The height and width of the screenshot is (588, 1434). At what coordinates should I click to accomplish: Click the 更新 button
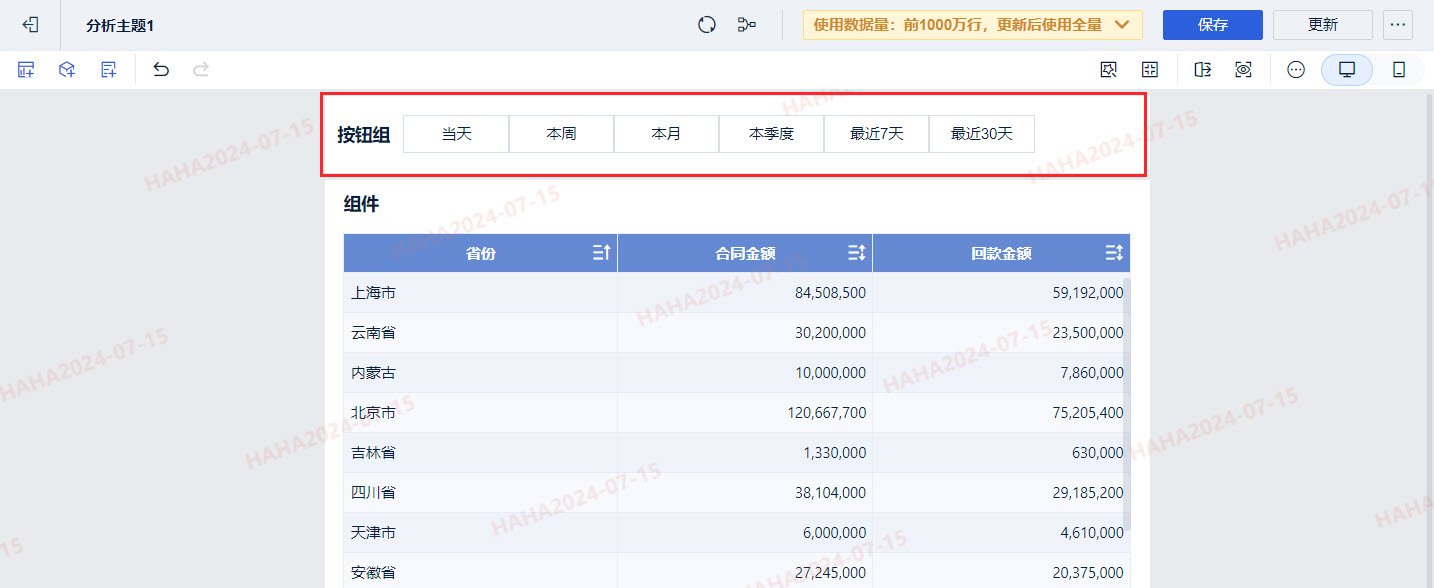click(x=1323, y=25)
